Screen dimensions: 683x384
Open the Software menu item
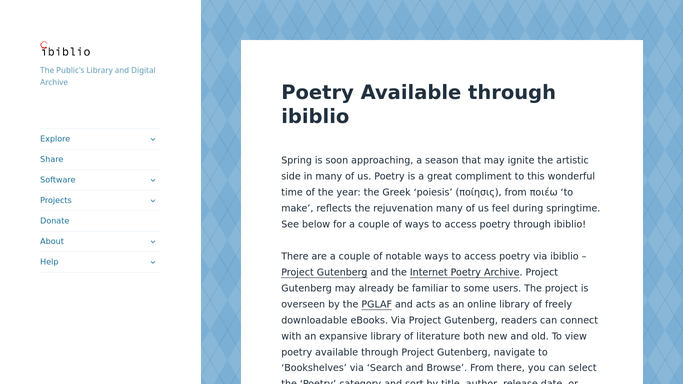pyautogui.click(x=57, y=180)
